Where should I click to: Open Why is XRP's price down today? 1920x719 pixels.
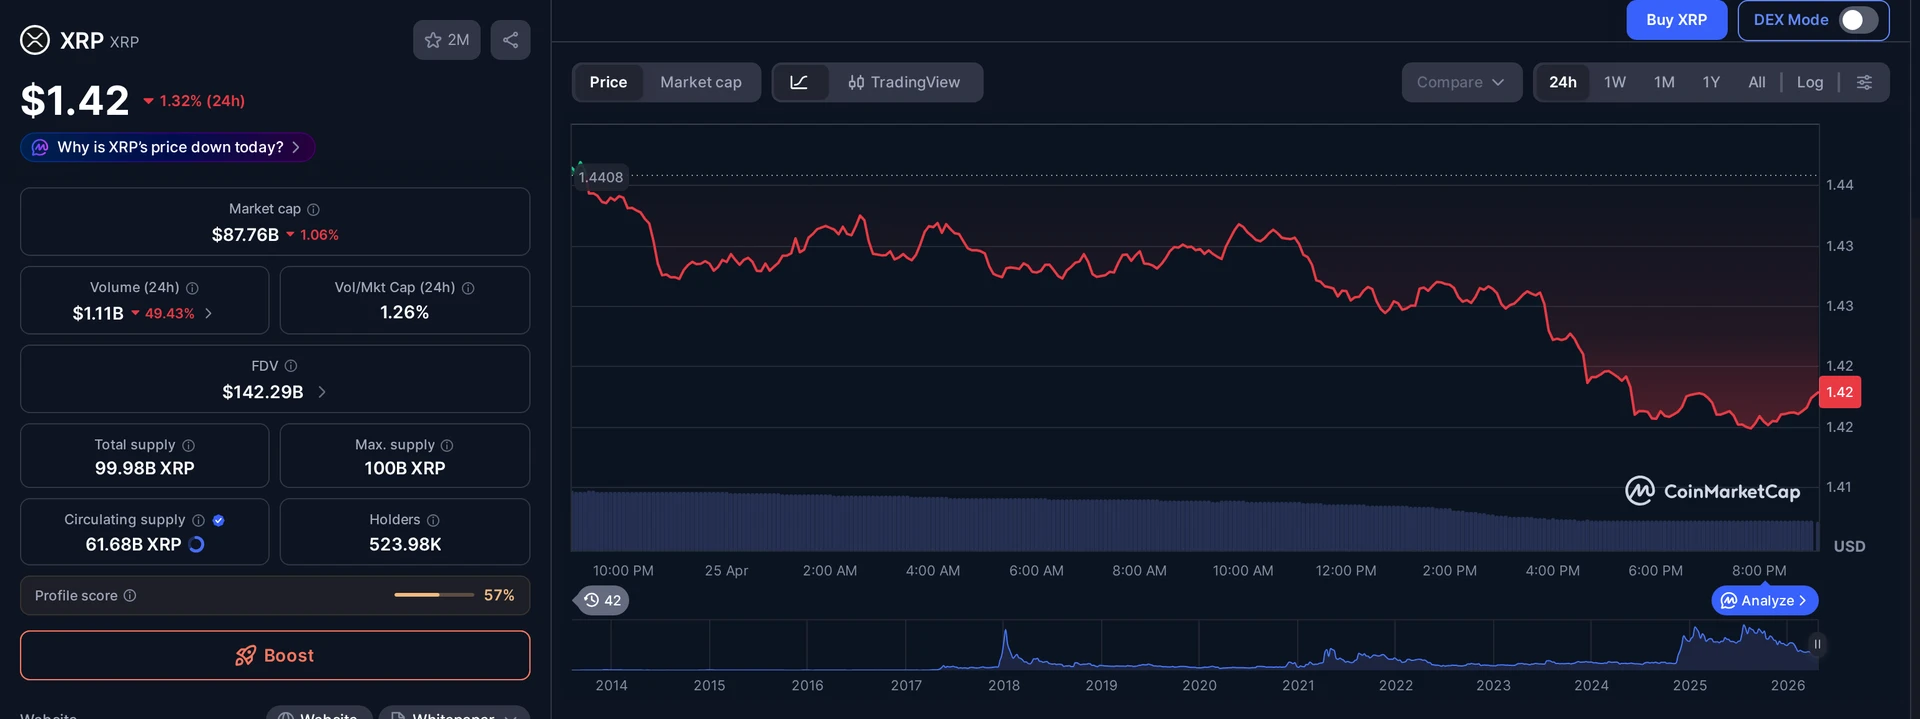click(x=168, y=147)
